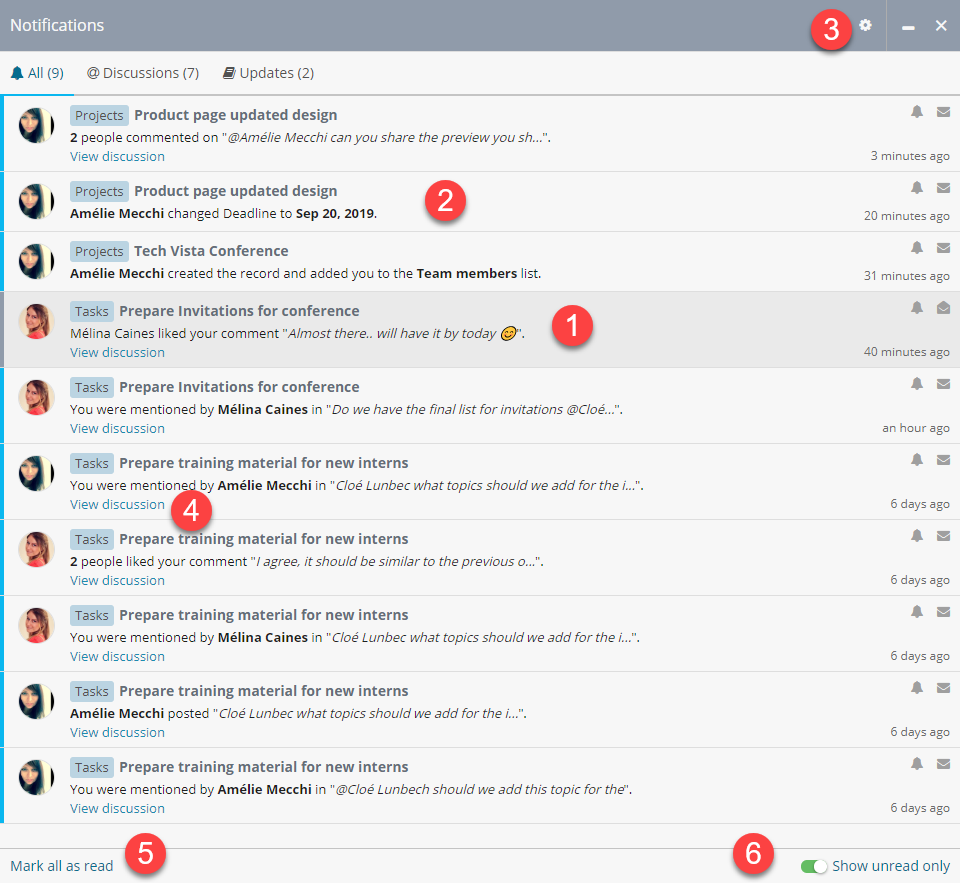Click bell icon on first Product page notification

[x=917, y=112]
